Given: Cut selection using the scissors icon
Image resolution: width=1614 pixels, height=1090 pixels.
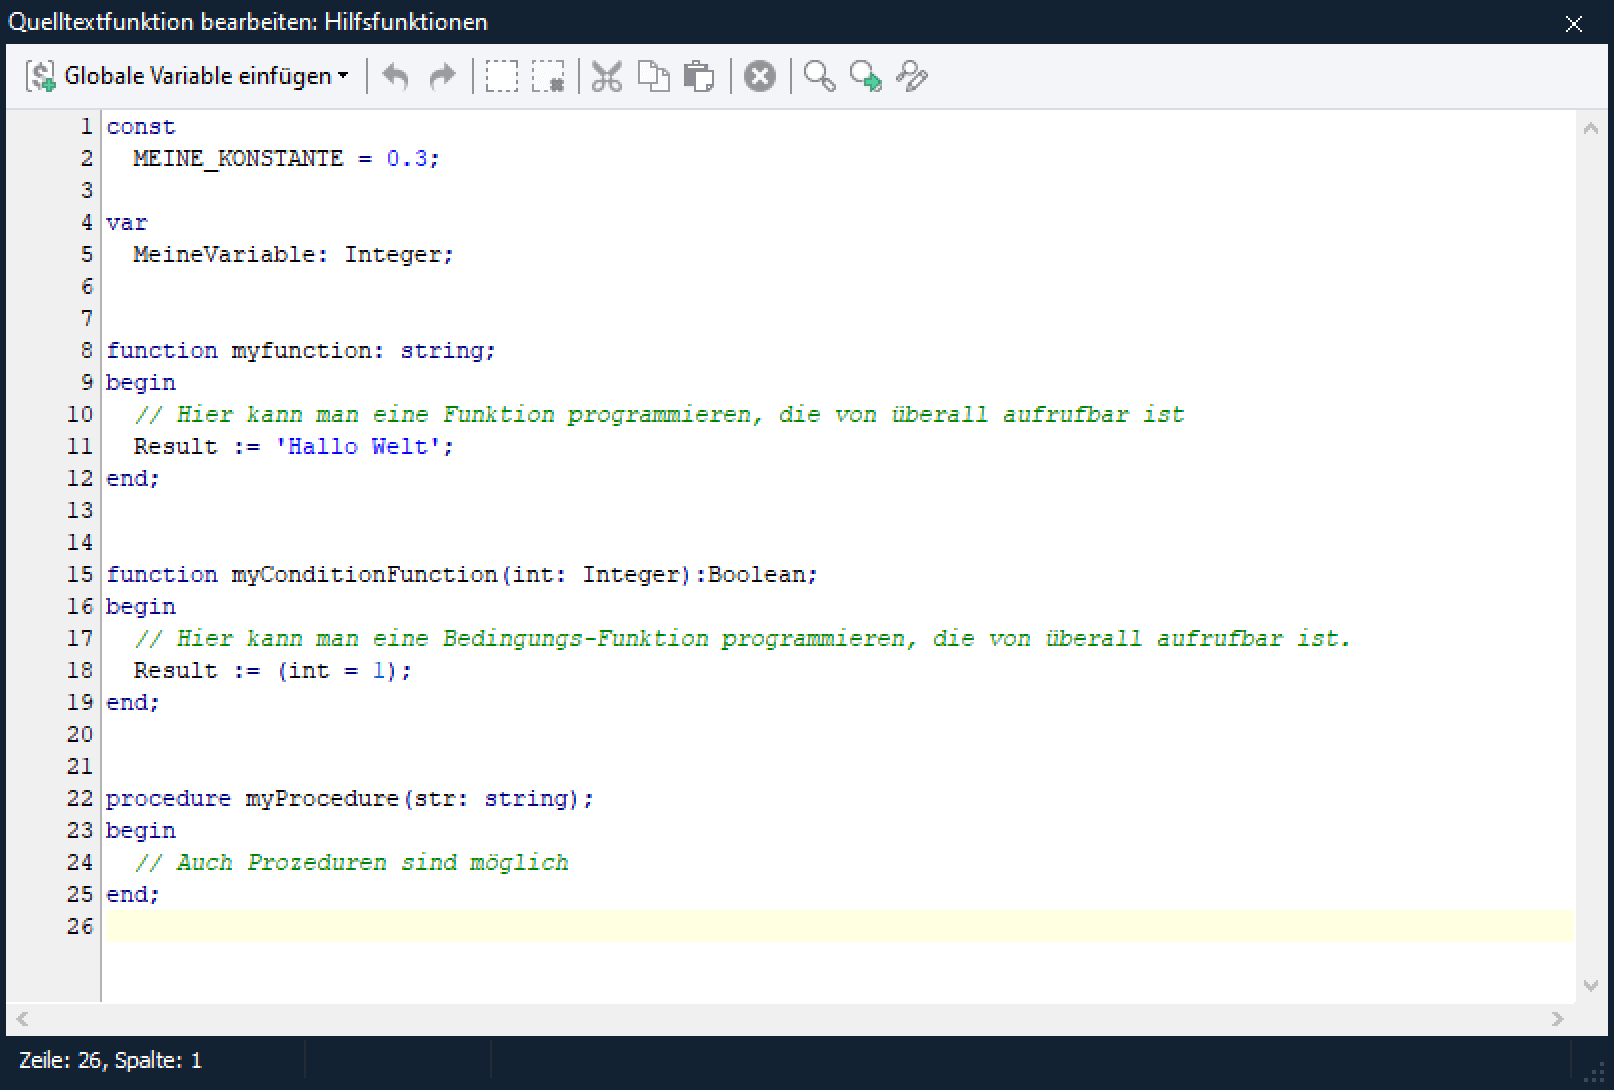Looking at the screenshot, I should tap(607, 76).
